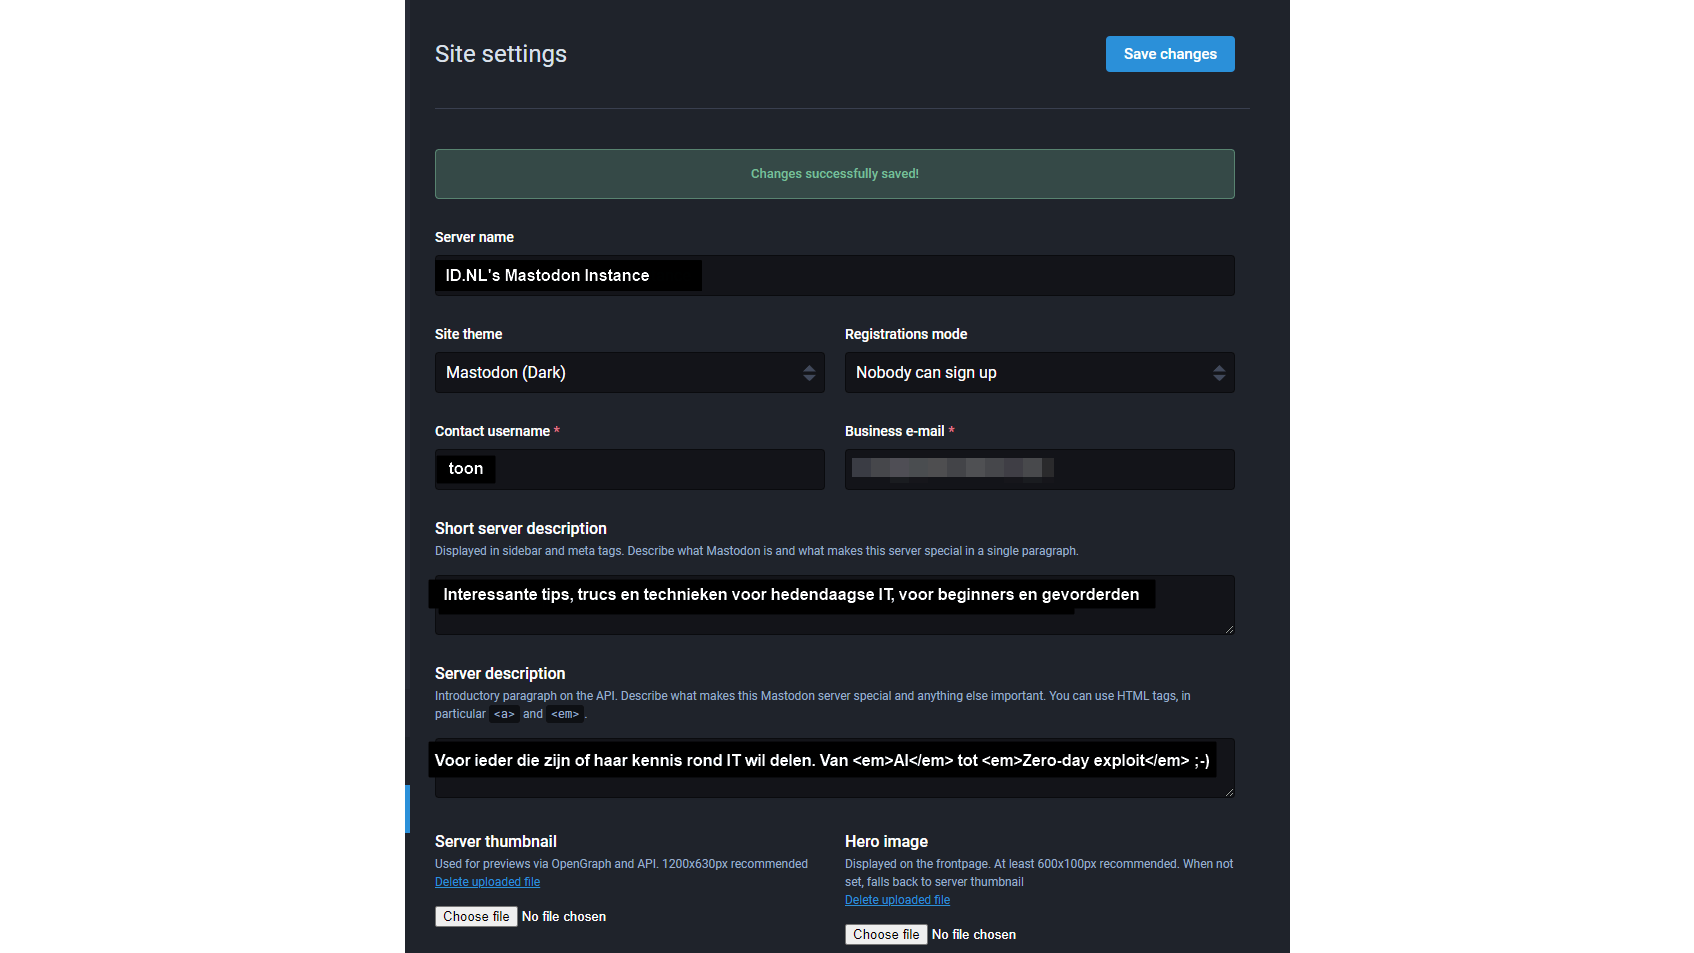
Task: Click the 'Changes successfully saved!' banner
Action: click(x=834, y=174)
